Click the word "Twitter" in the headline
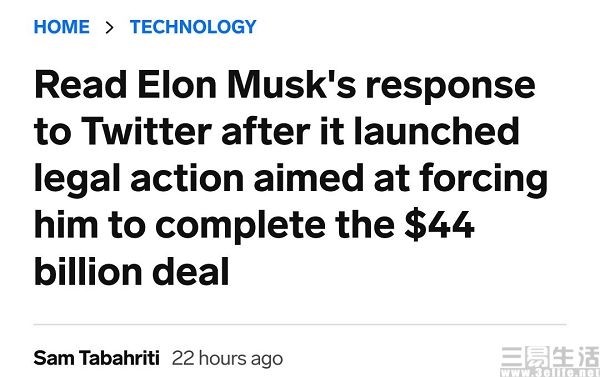This screenshot has width=600, height=377. (147, 132)
